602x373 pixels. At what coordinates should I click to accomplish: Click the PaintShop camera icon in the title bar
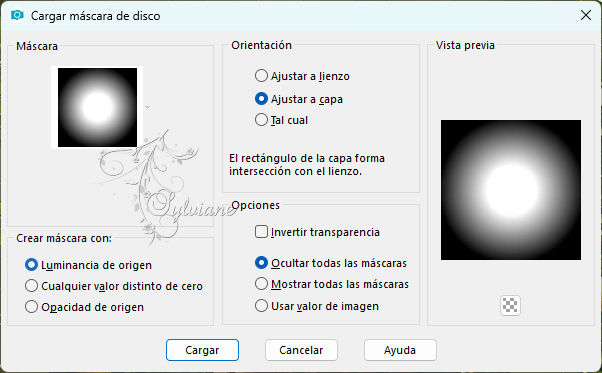pyautogui.click(x=17, y=15)
